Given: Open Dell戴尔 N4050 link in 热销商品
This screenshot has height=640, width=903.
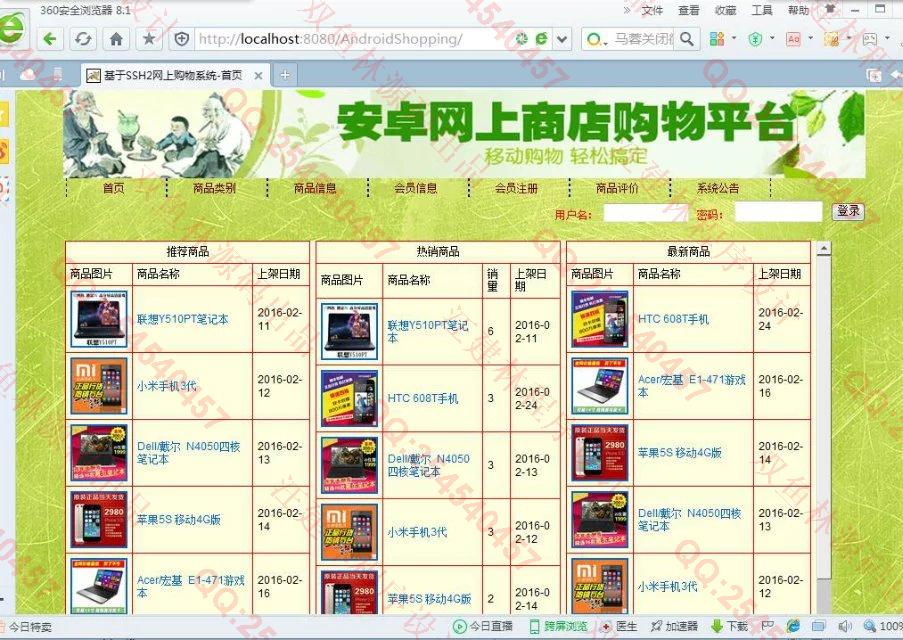Looking at the screenshot, I should [x=428, y=465].
